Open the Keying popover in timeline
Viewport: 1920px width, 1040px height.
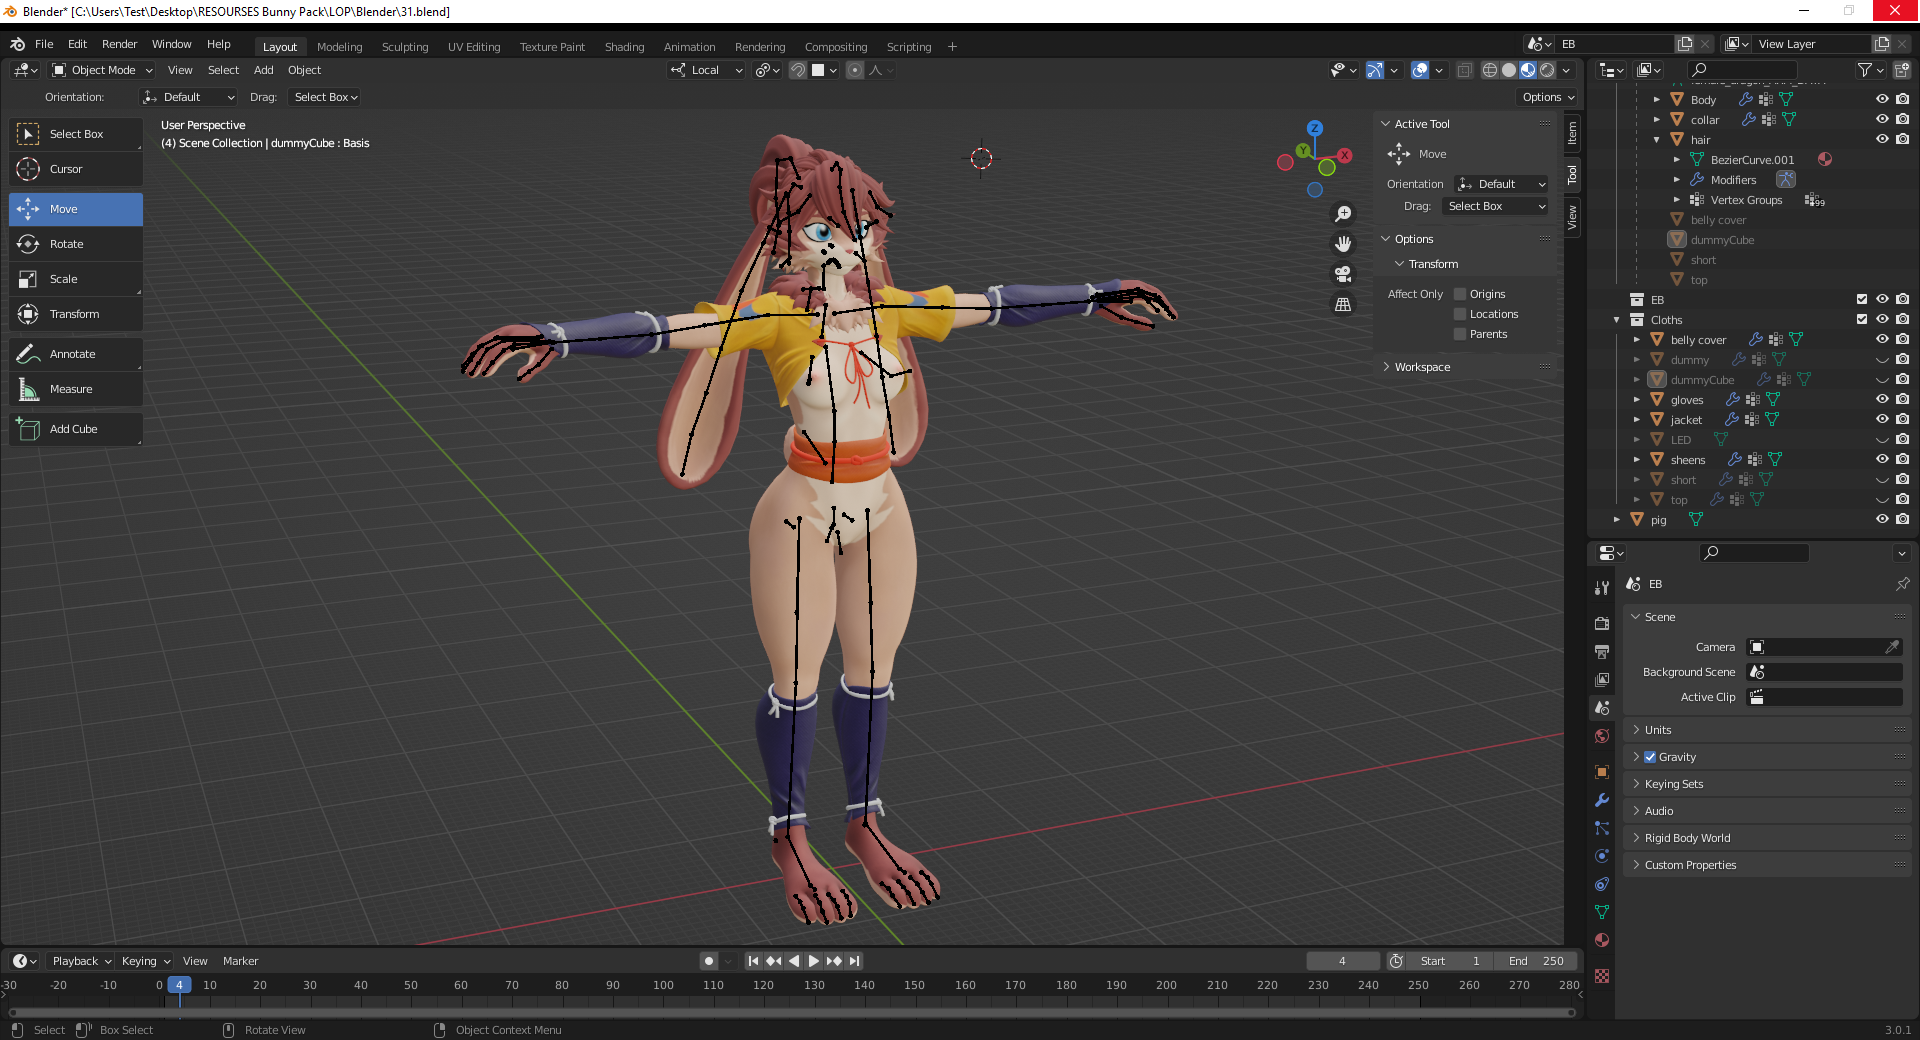tap(145, 961)
